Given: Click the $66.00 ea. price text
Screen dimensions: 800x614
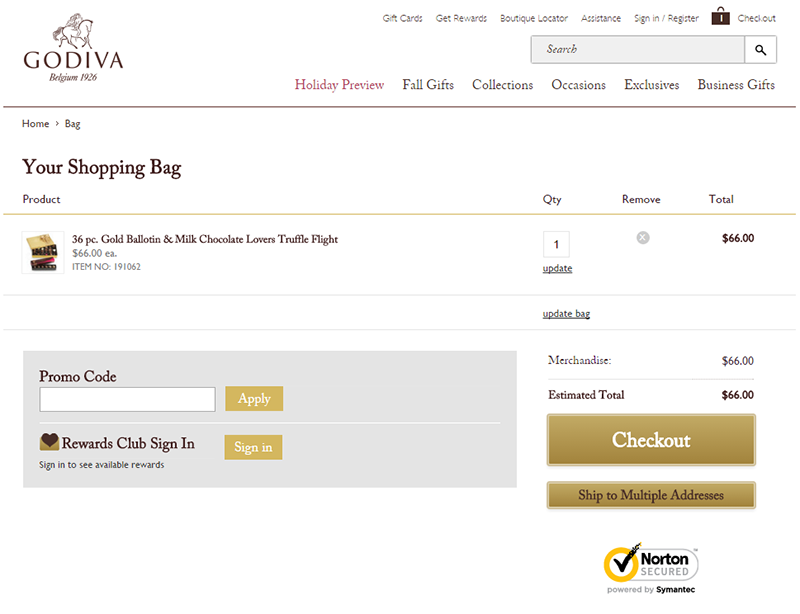Looking at the screenshot, I should 94,253.
